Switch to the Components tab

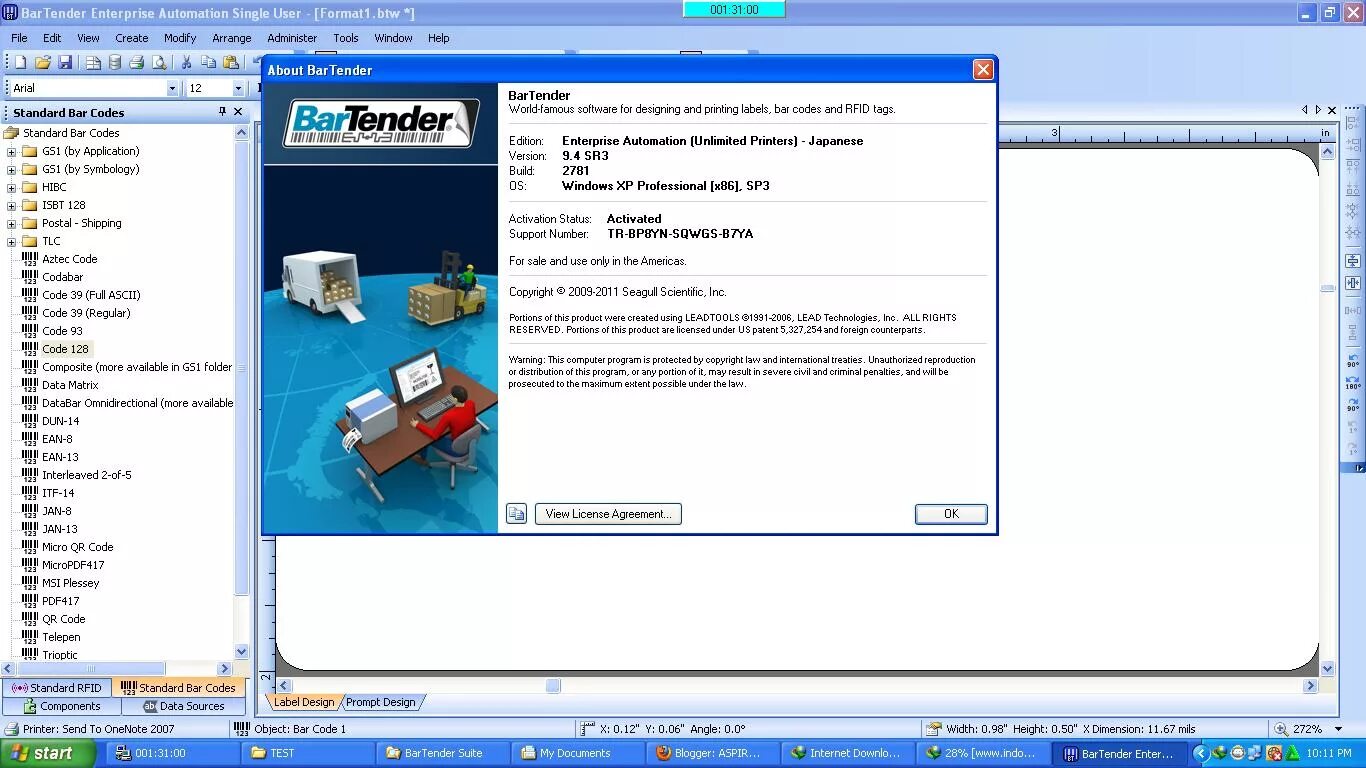[60, 706]
